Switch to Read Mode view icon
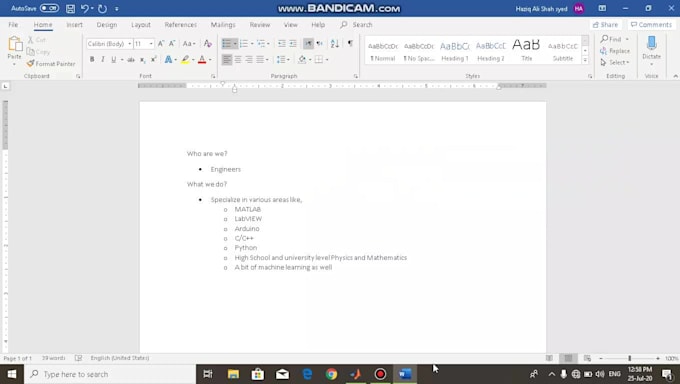The height and width of the screenshot is (384, 680). [x=549, y=358]
